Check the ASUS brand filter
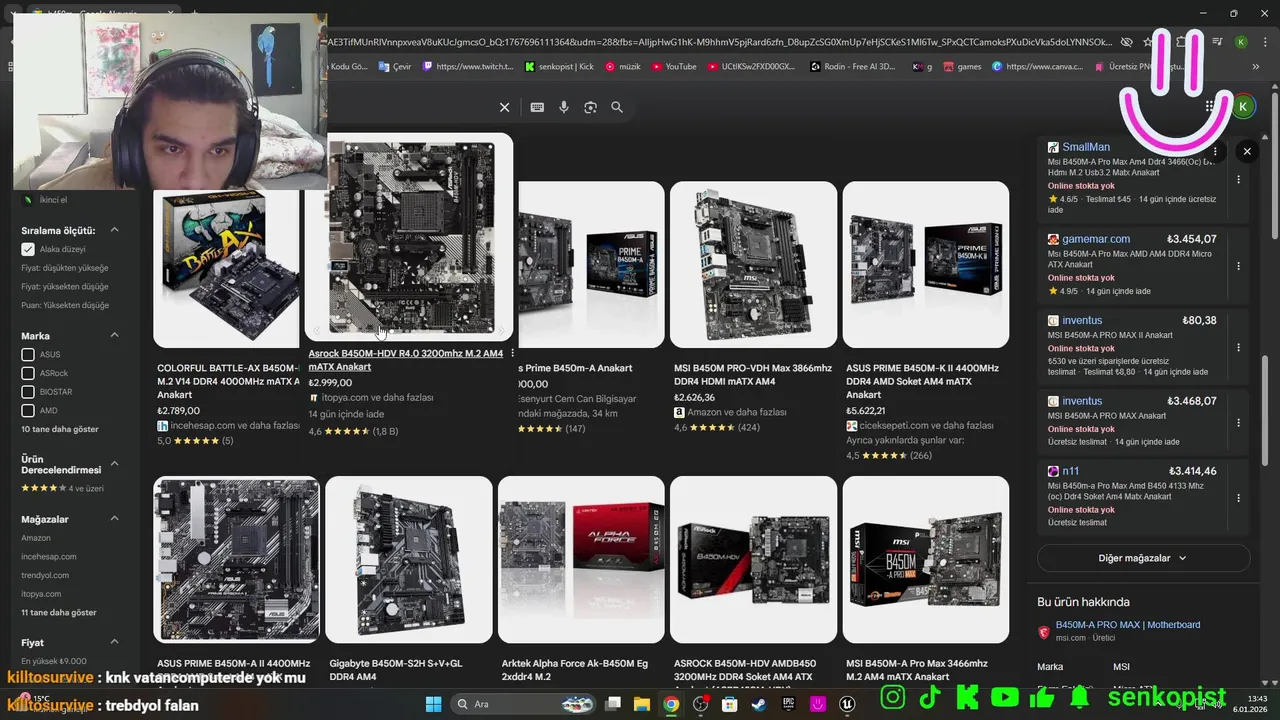The image size is (1280, 720). pyautogui.click(x=28, y=354)
